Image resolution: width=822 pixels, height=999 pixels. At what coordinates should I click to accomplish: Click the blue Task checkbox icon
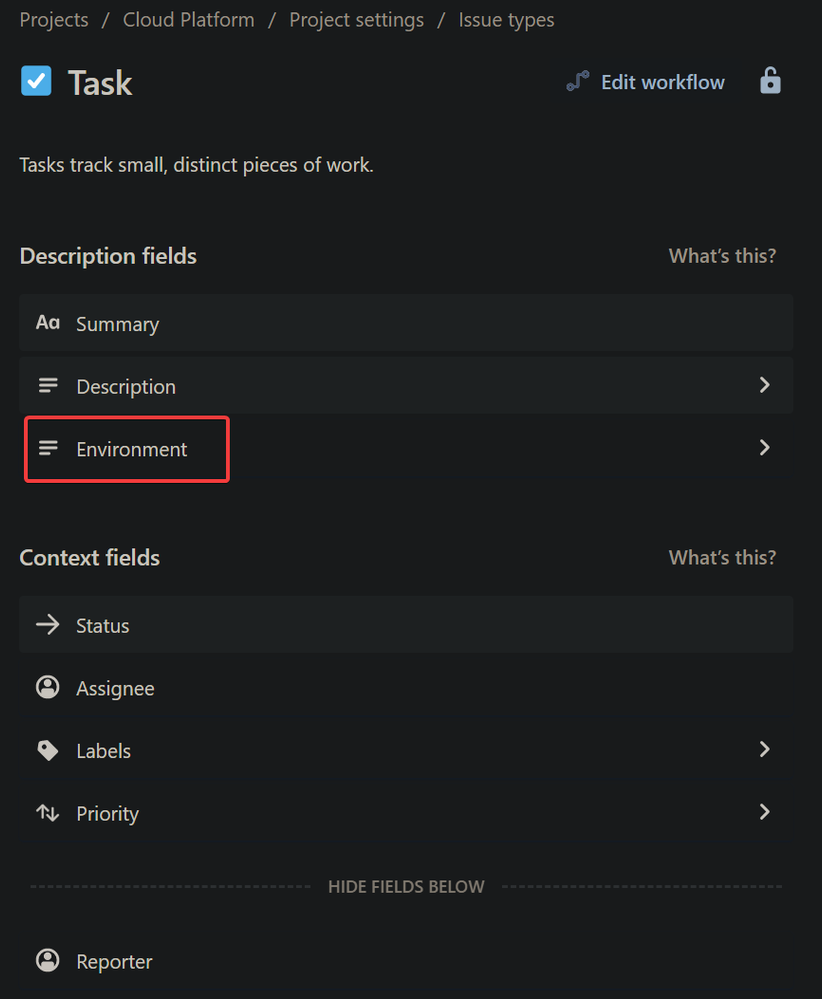pyautogui.click(x=36, y=81)
